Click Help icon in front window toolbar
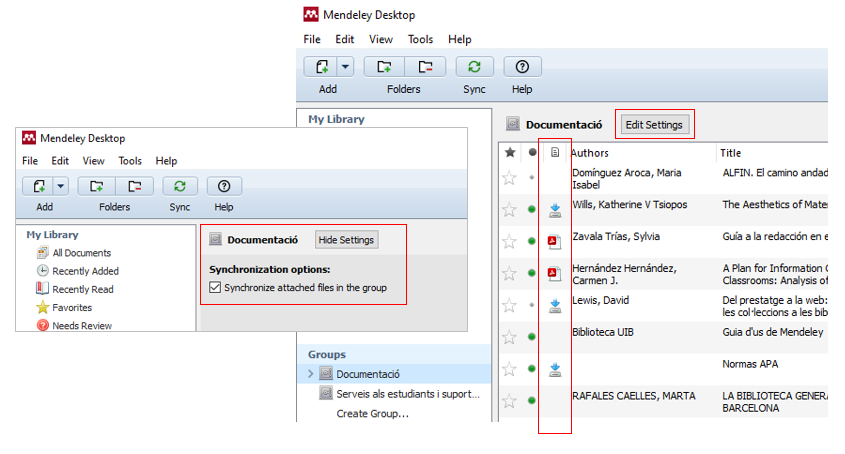 (x=224, y=186)
